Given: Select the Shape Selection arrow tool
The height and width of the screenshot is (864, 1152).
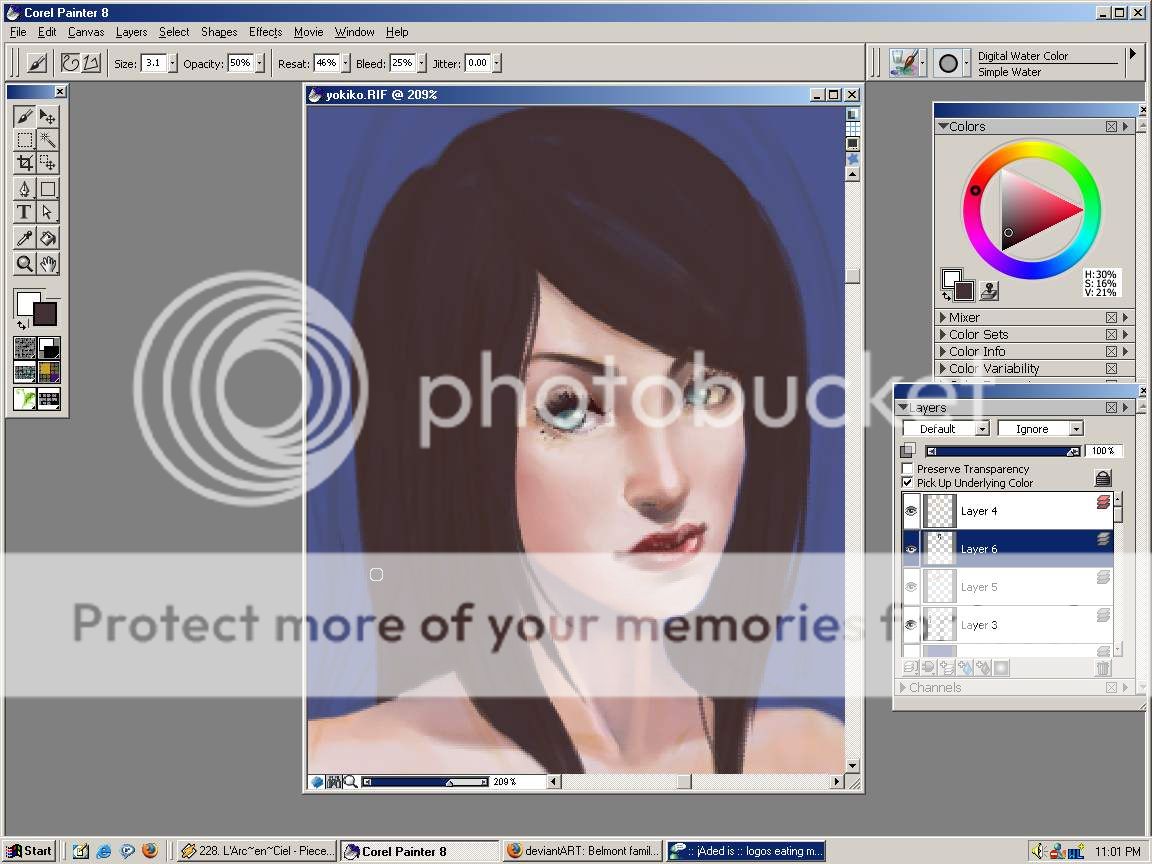Looking at the screenshot, I should (48, 212).
